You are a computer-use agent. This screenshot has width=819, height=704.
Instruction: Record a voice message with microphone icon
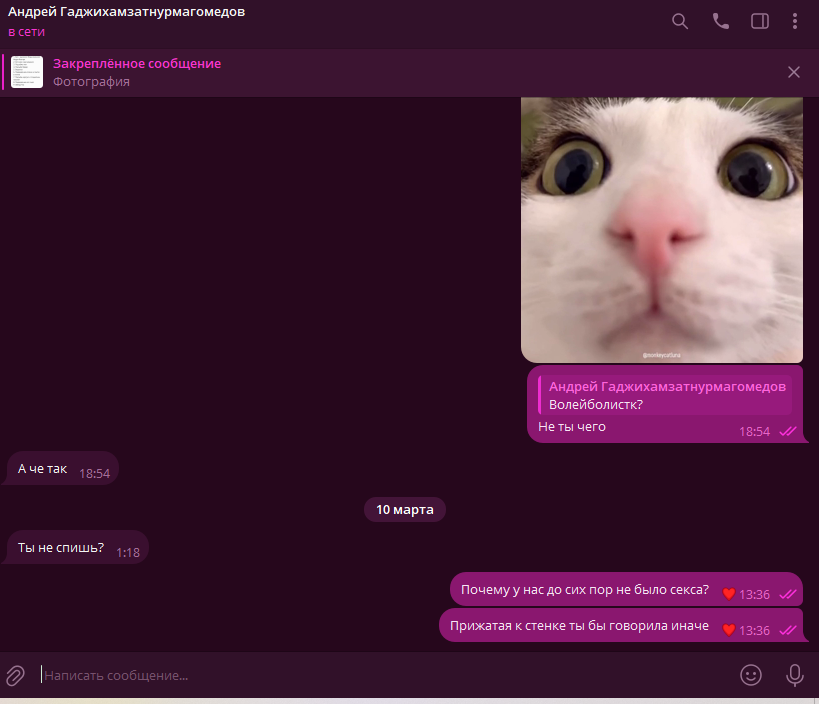click(x=794, y=675)
